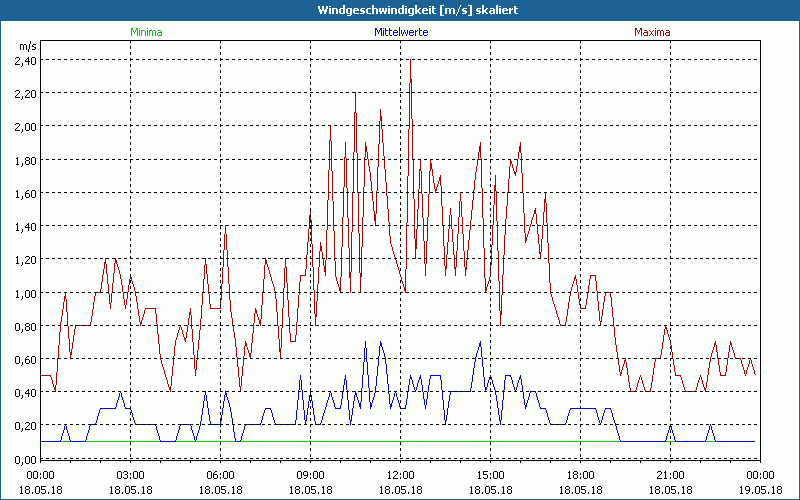Select the 0,00 y-axis origin label

click(25, 459)
